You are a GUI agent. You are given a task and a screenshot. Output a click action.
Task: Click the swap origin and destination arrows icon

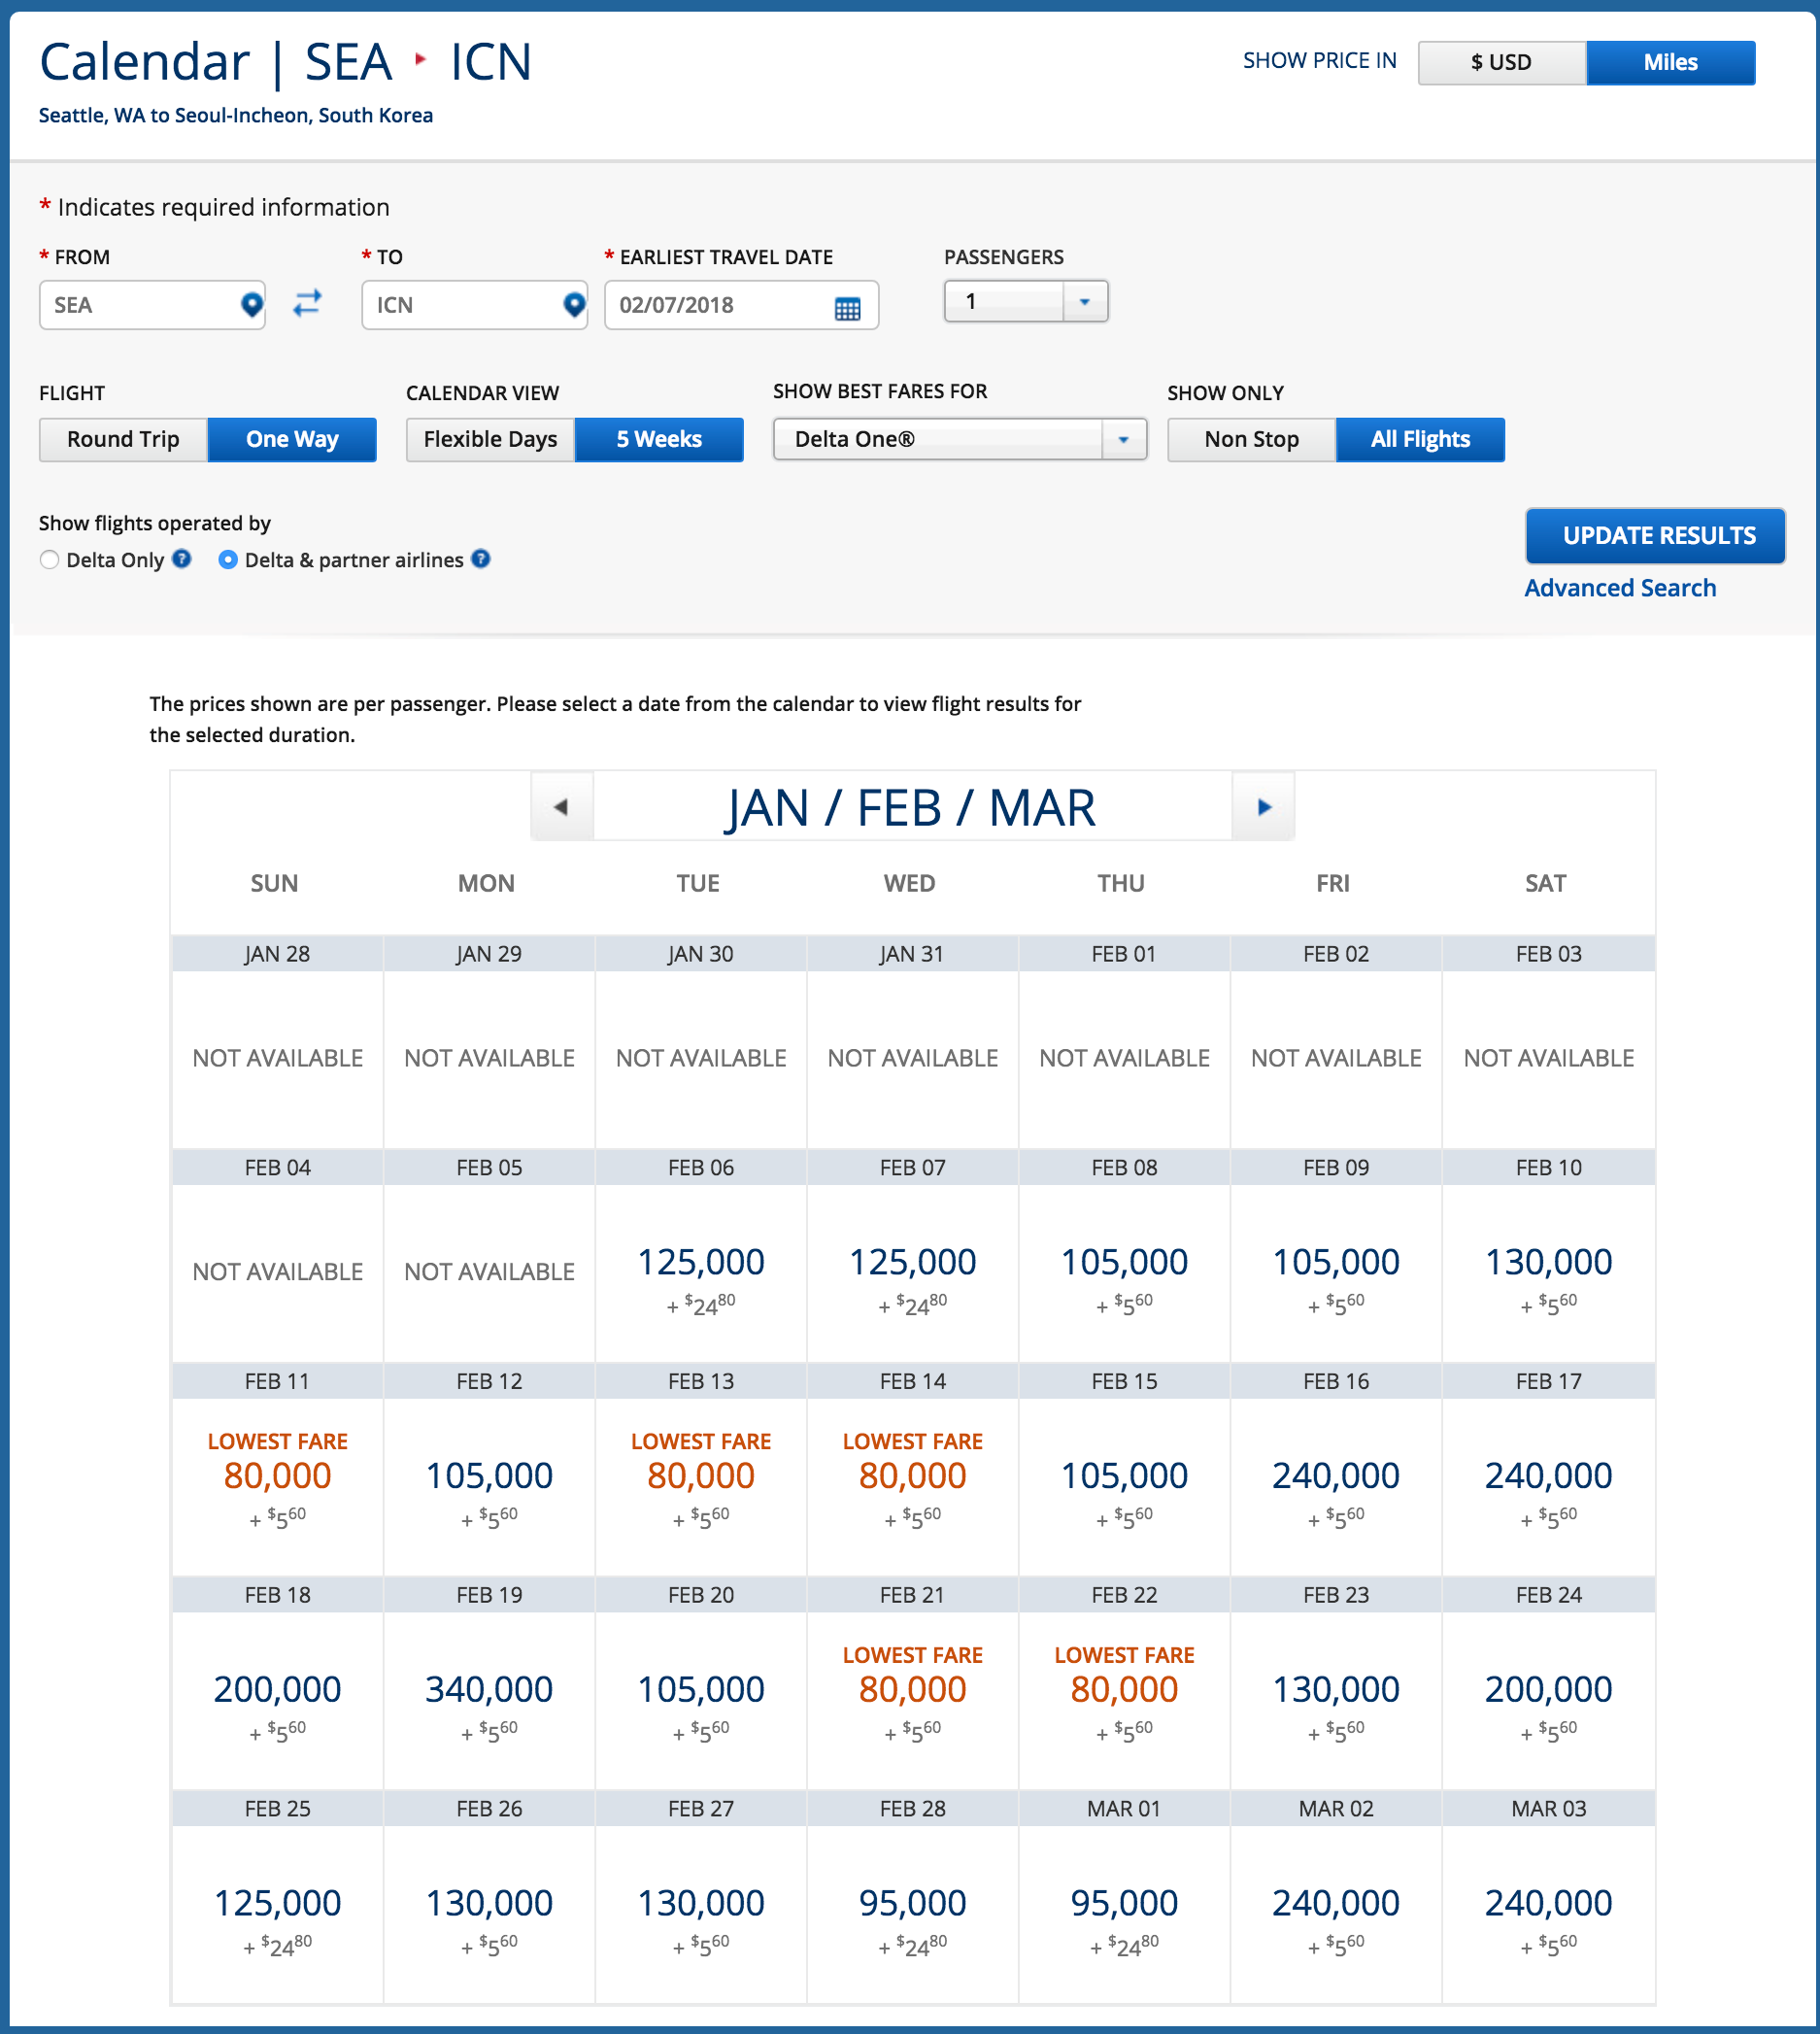pos(307,303)
